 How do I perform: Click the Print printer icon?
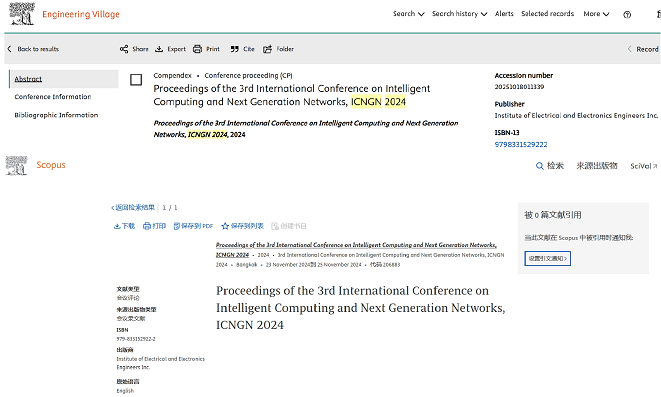point(197,49)
